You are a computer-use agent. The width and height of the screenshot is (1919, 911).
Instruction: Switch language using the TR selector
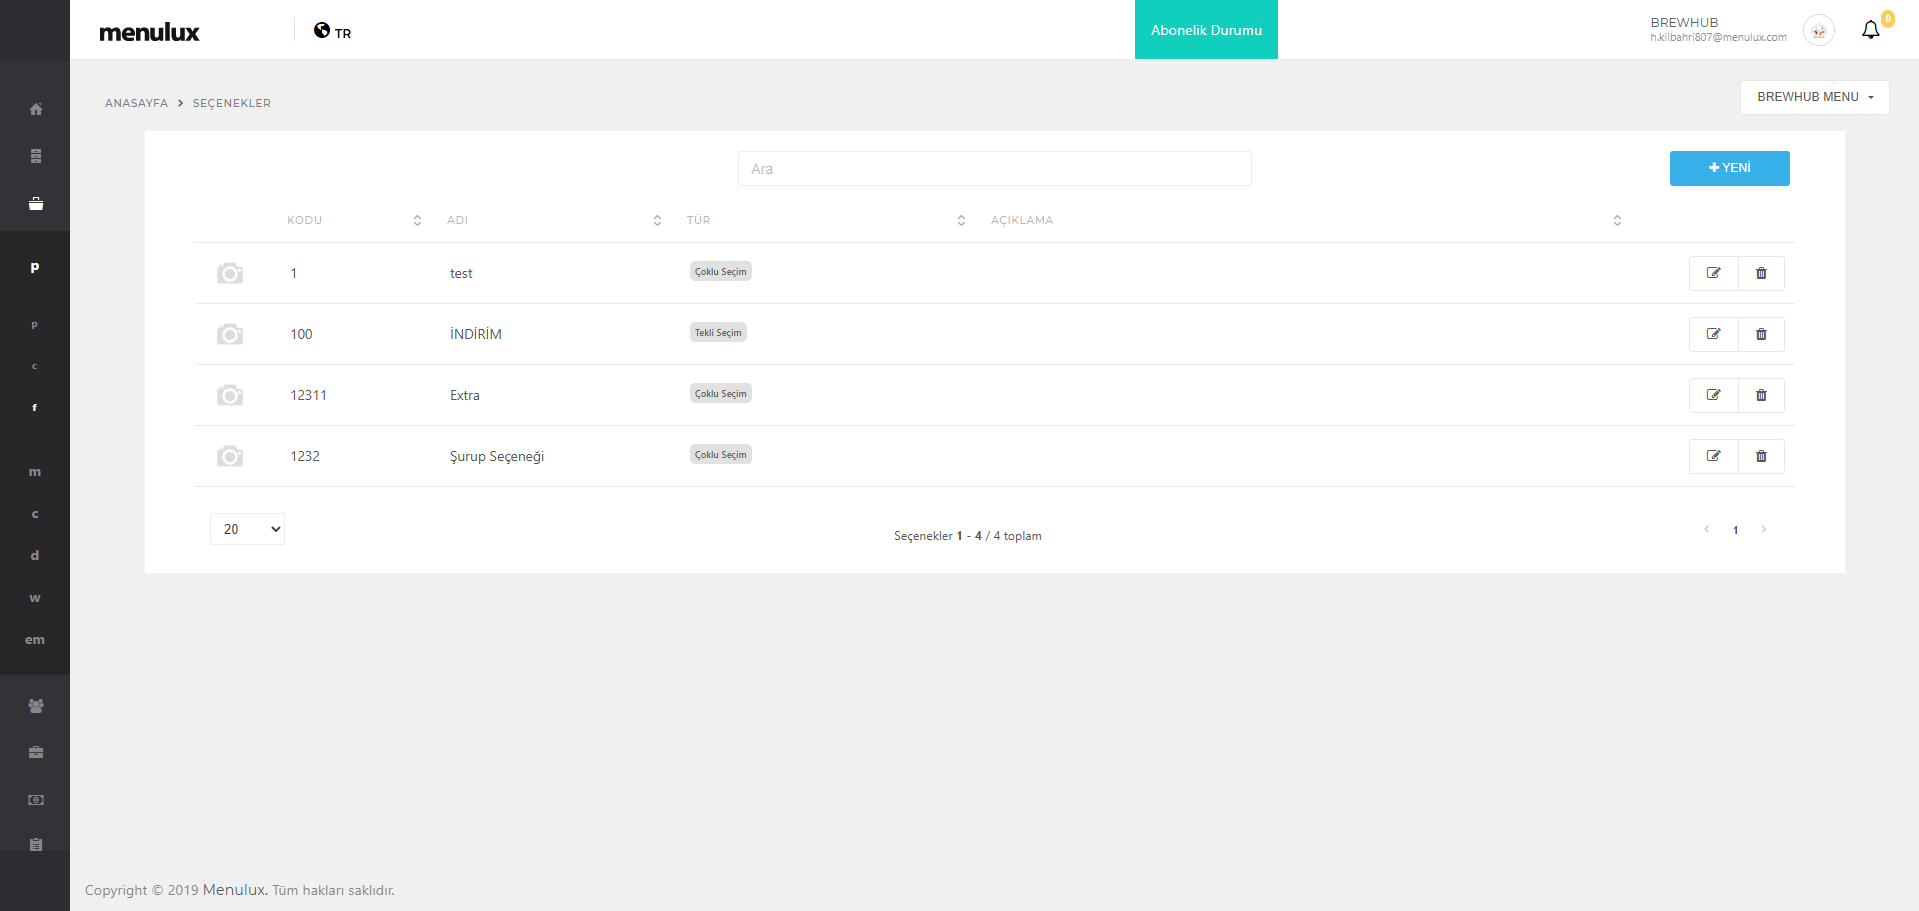333,32
